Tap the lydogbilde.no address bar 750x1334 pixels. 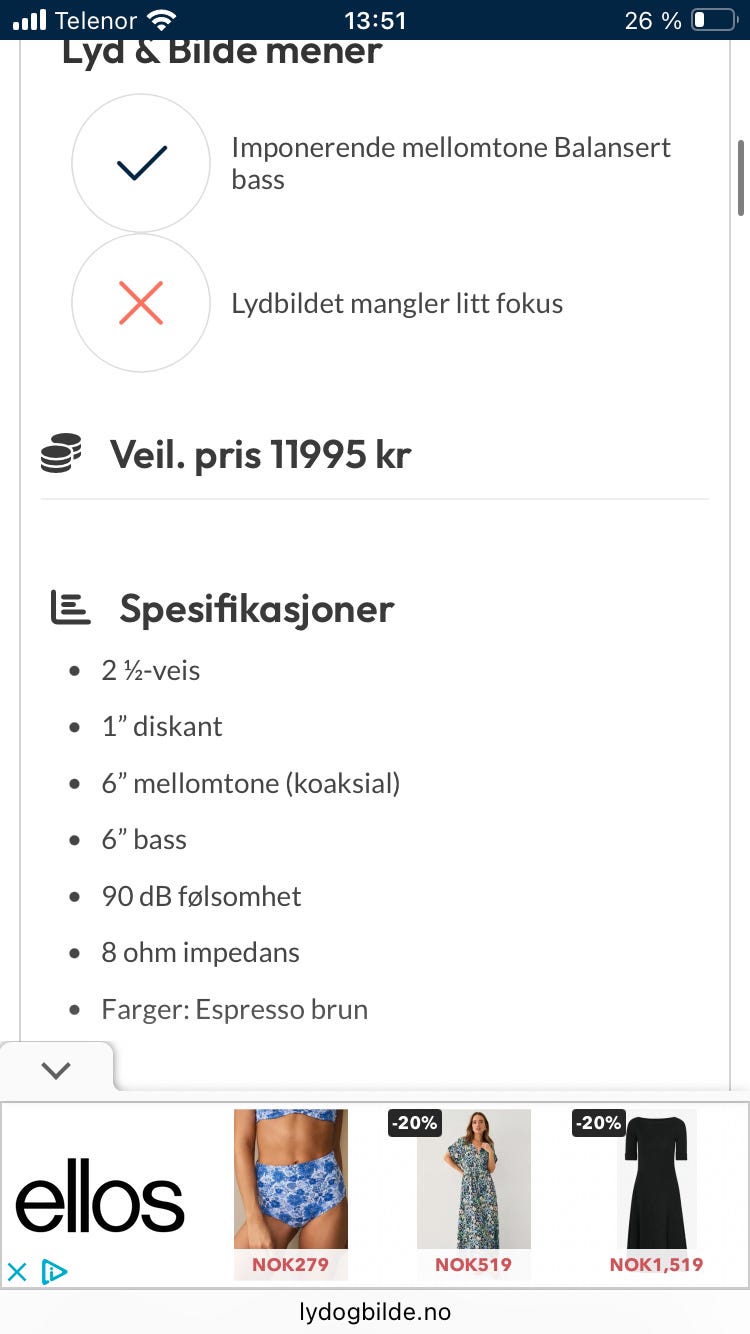(375, 1312)
